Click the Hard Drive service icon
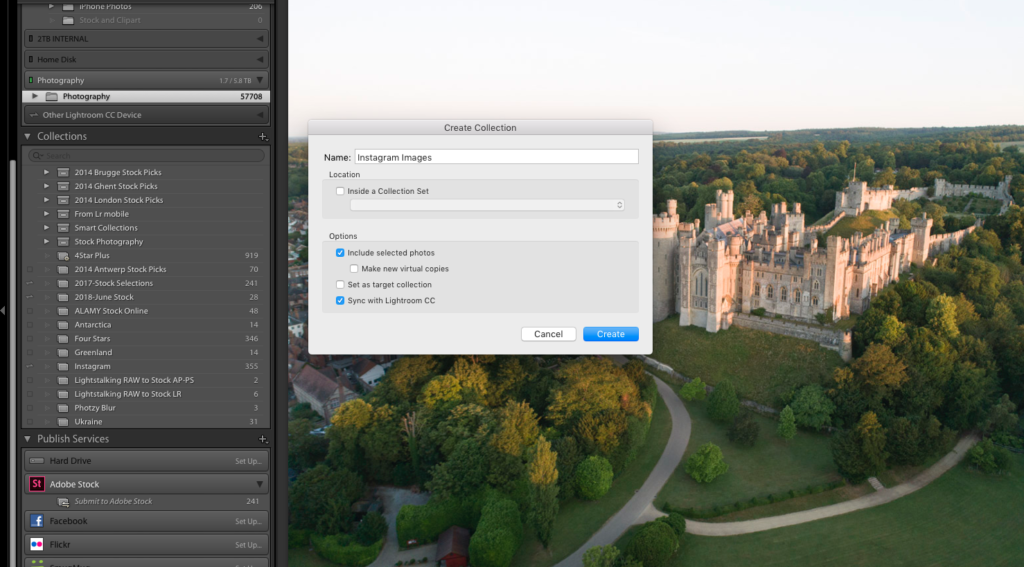The image size is (1024, 567). click(x=37, y=461)
